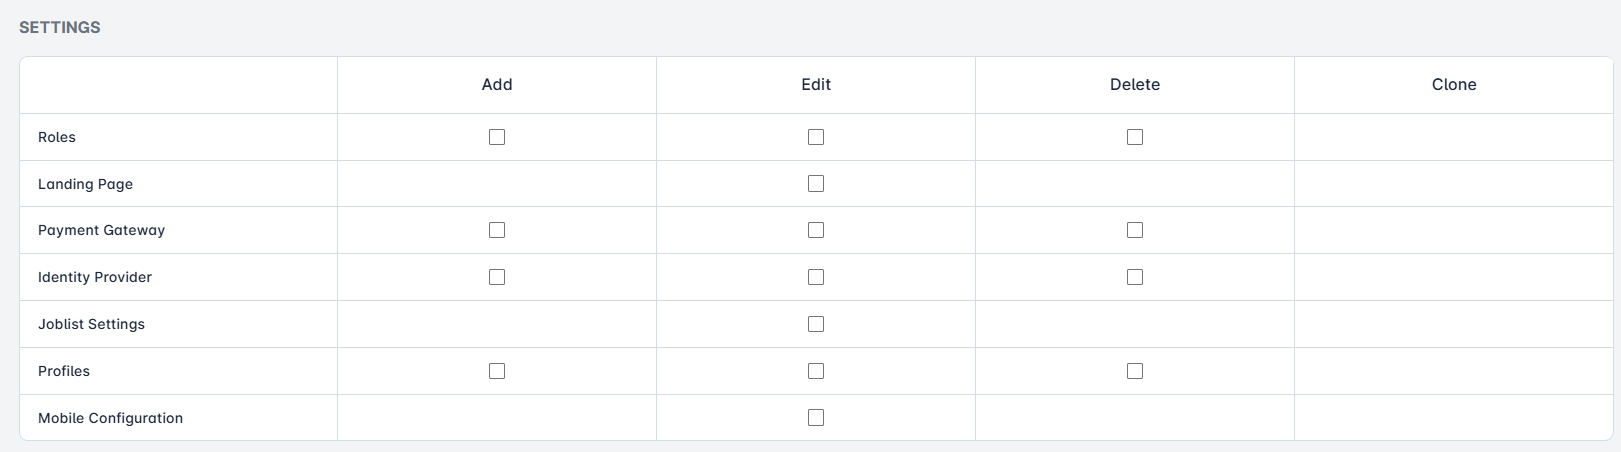
Task: Enable Delete permission for Profiles
Action: 1135,371
